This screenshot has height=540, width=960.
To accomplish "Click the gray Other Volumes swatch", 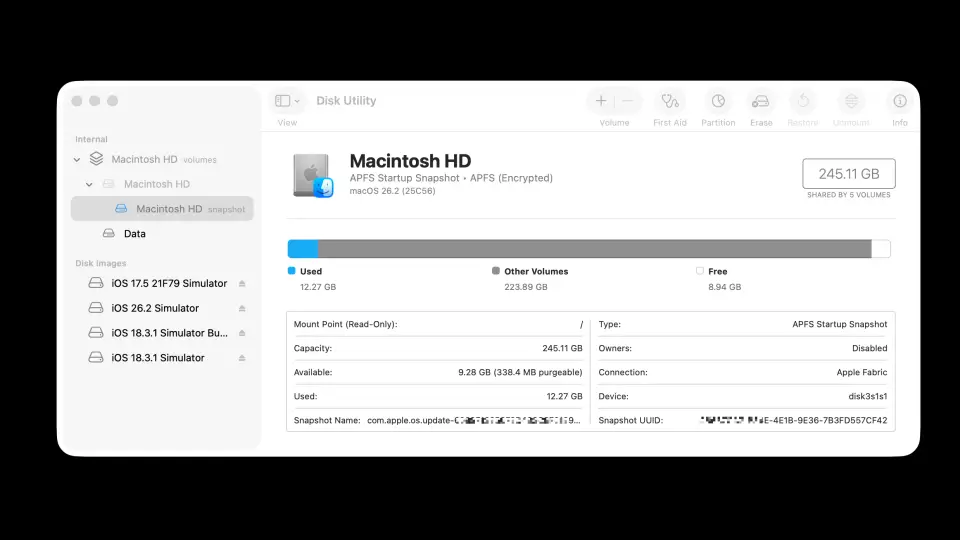I will [495, 271].
